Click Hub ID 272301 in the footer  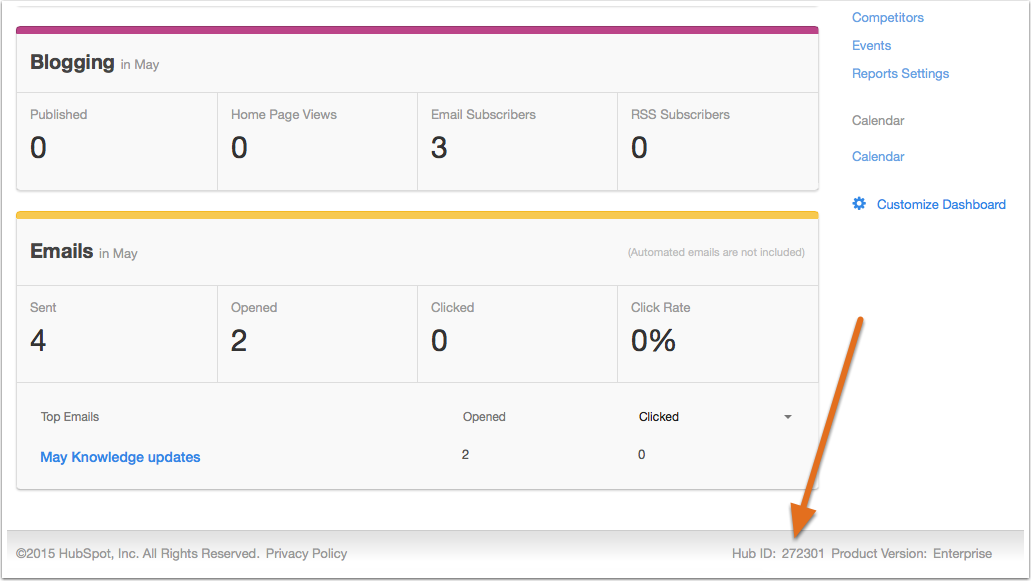(x=778, y=553)
